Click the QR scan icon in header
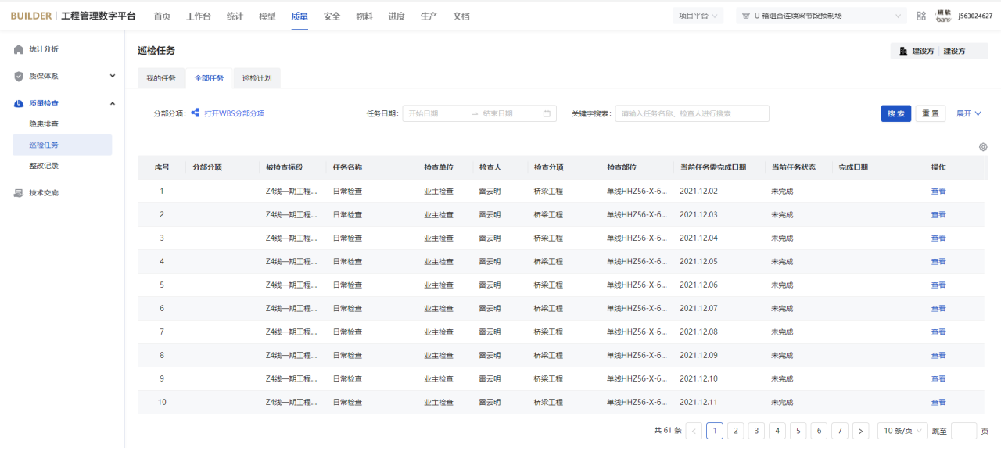 tap(921, 16)
